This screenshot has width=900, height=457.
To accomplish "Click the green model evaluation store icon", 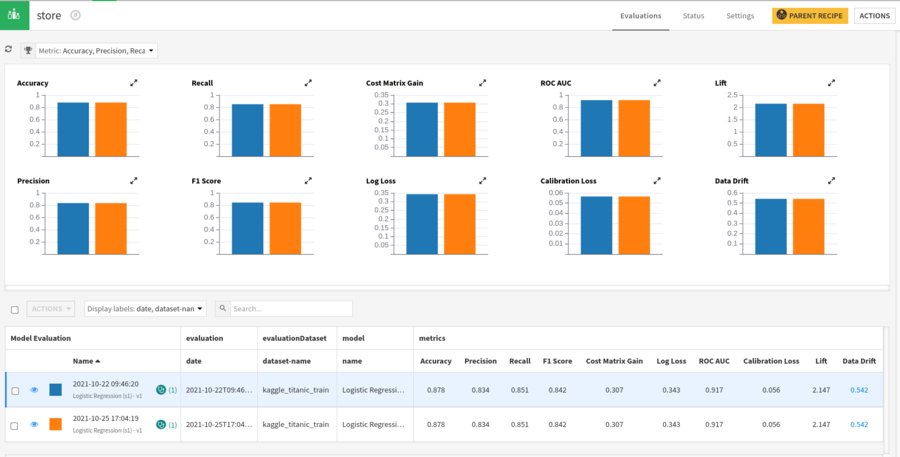I will [x=14, y=16].
